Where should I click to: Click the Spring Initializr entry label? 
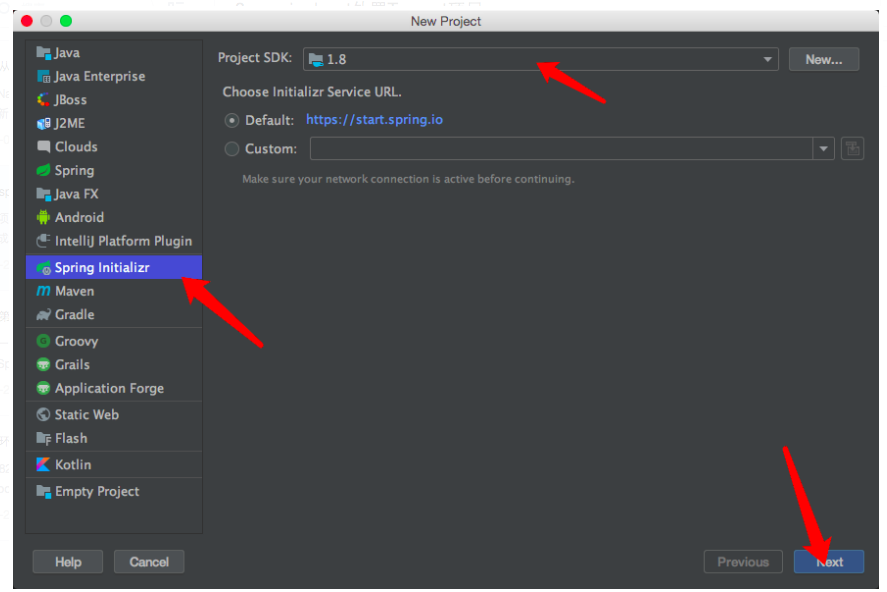tap(102, 267)
